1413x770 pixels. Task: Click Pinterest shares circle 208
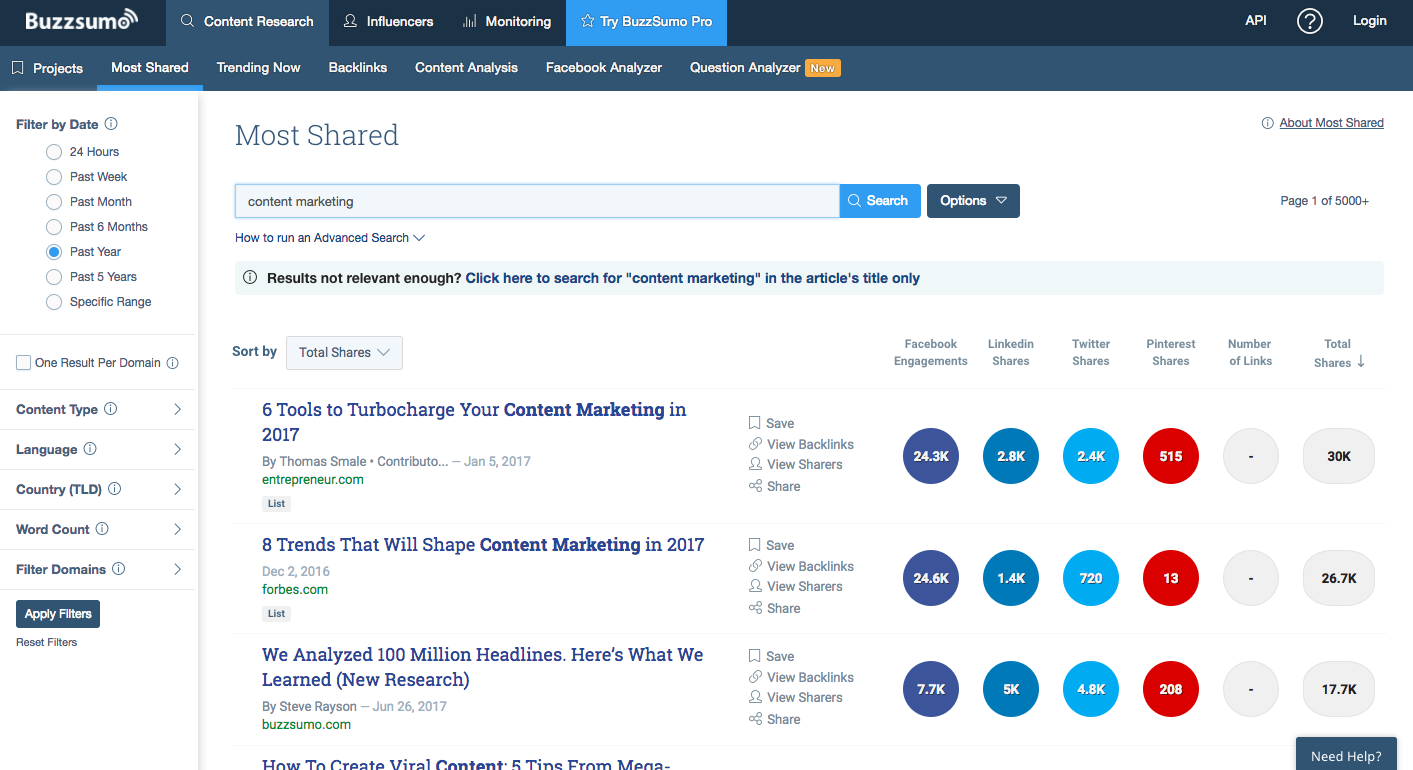coord(1171,689)
